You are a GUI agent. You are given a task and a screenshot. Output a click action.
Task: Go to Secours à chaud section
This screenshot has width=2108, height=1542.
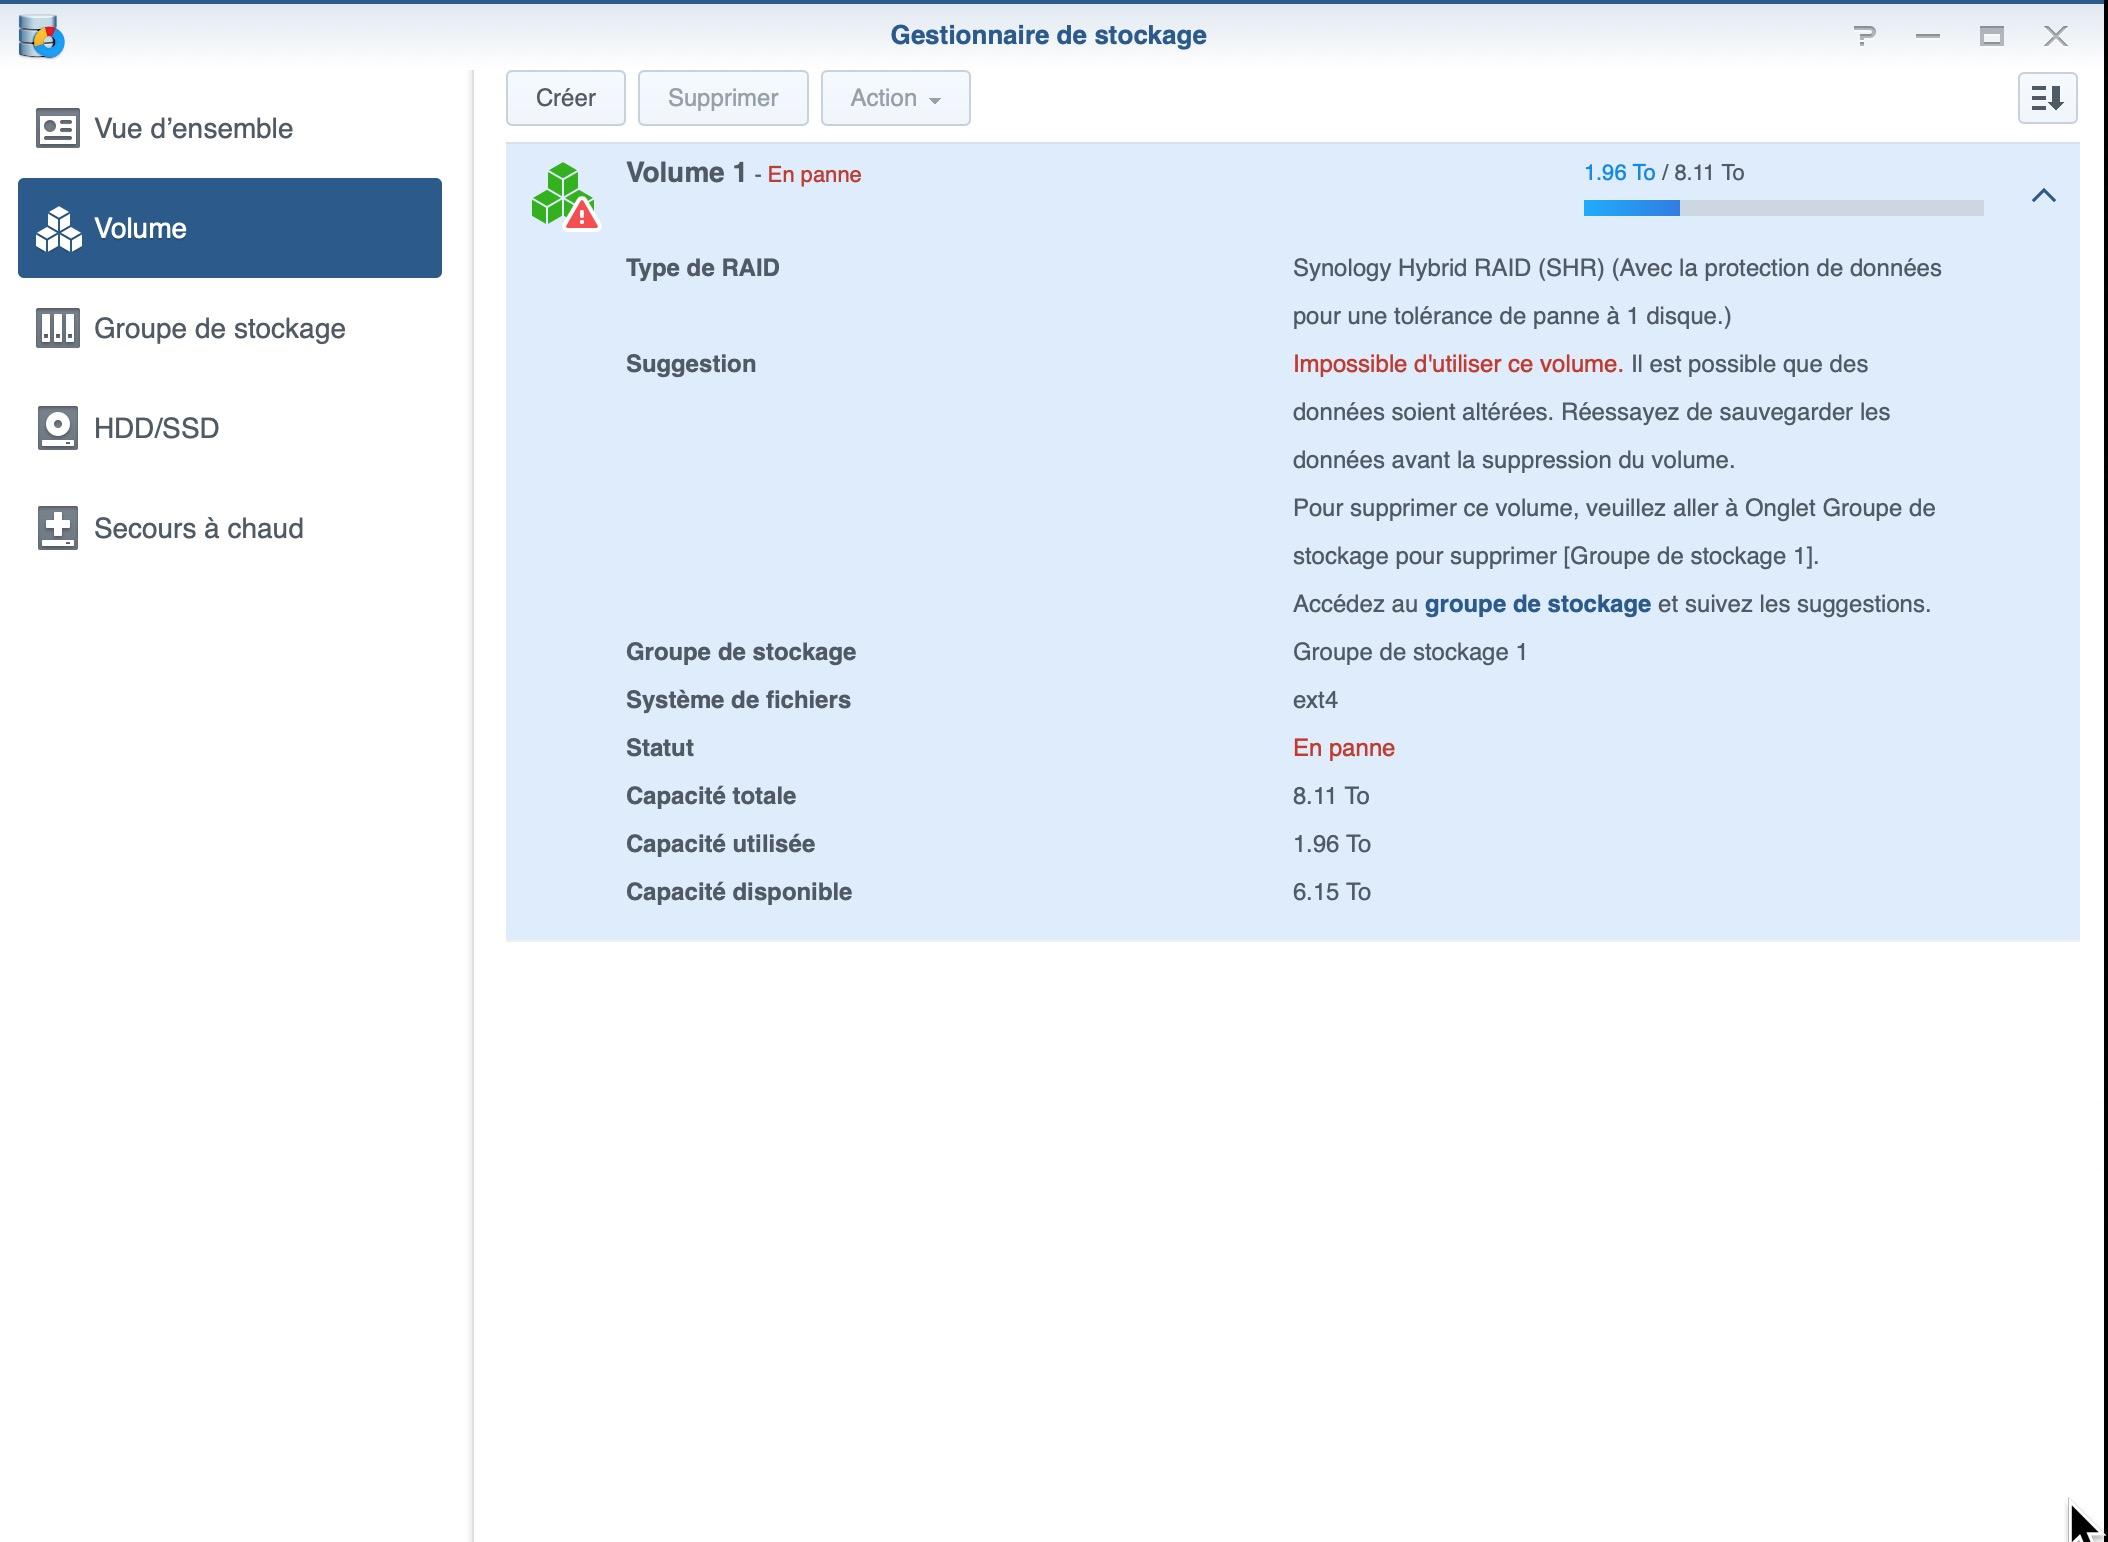coord(198,528)
